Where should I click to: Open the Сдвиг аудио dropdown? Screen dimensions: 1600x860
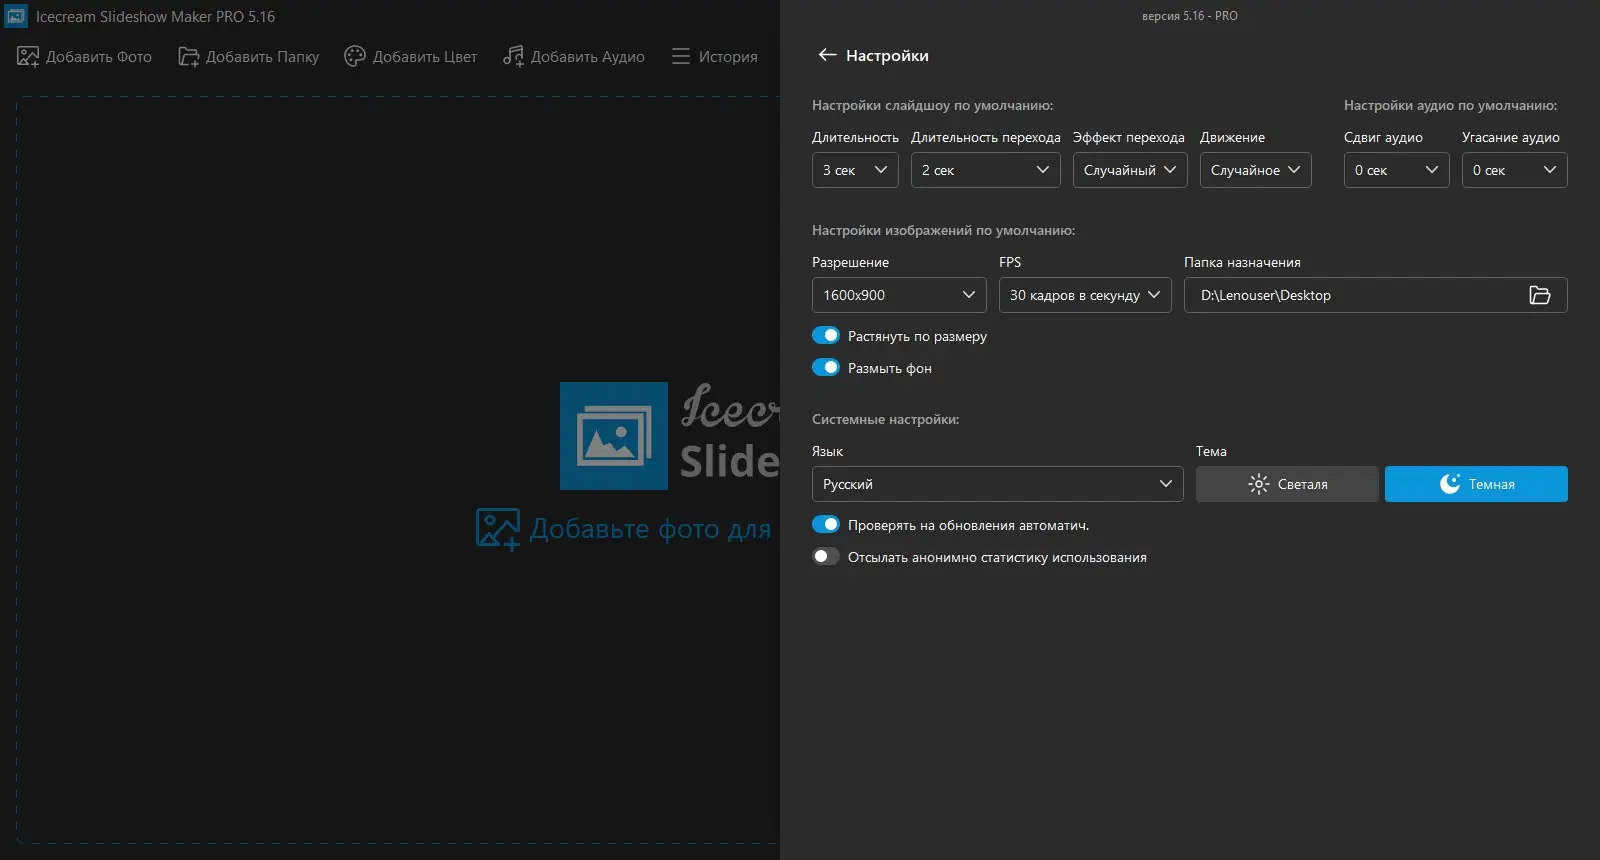1397,170
